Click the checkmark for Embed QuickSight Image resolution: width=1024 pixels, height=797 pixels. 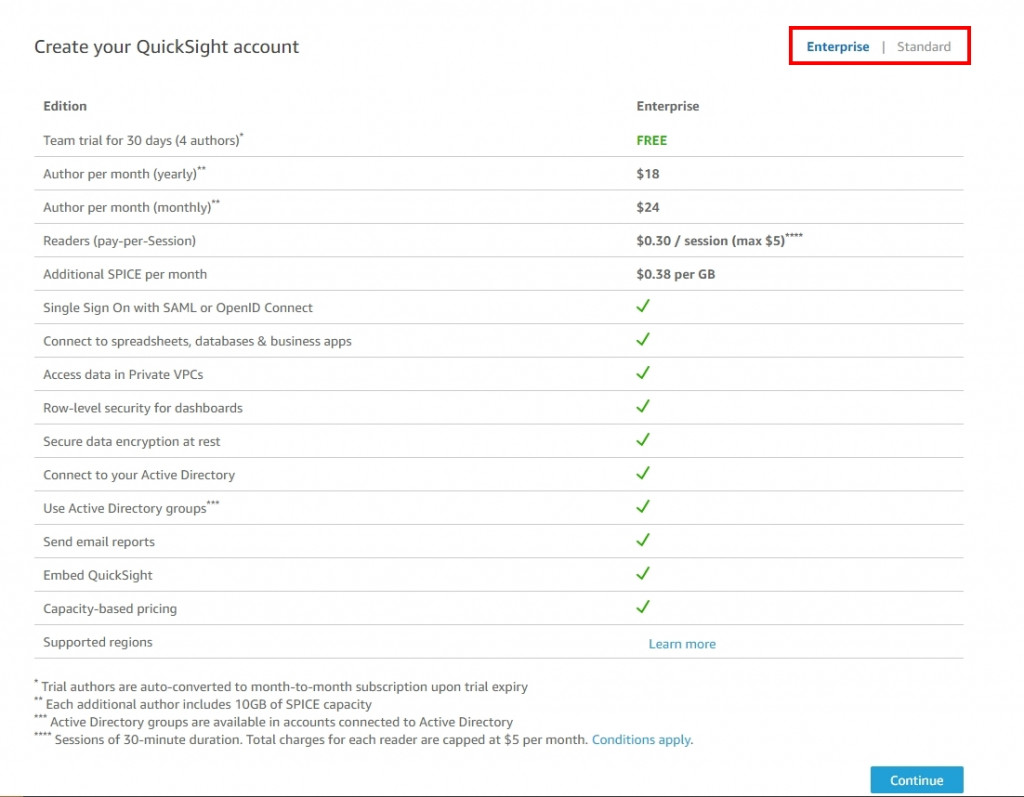coord(643,573)
